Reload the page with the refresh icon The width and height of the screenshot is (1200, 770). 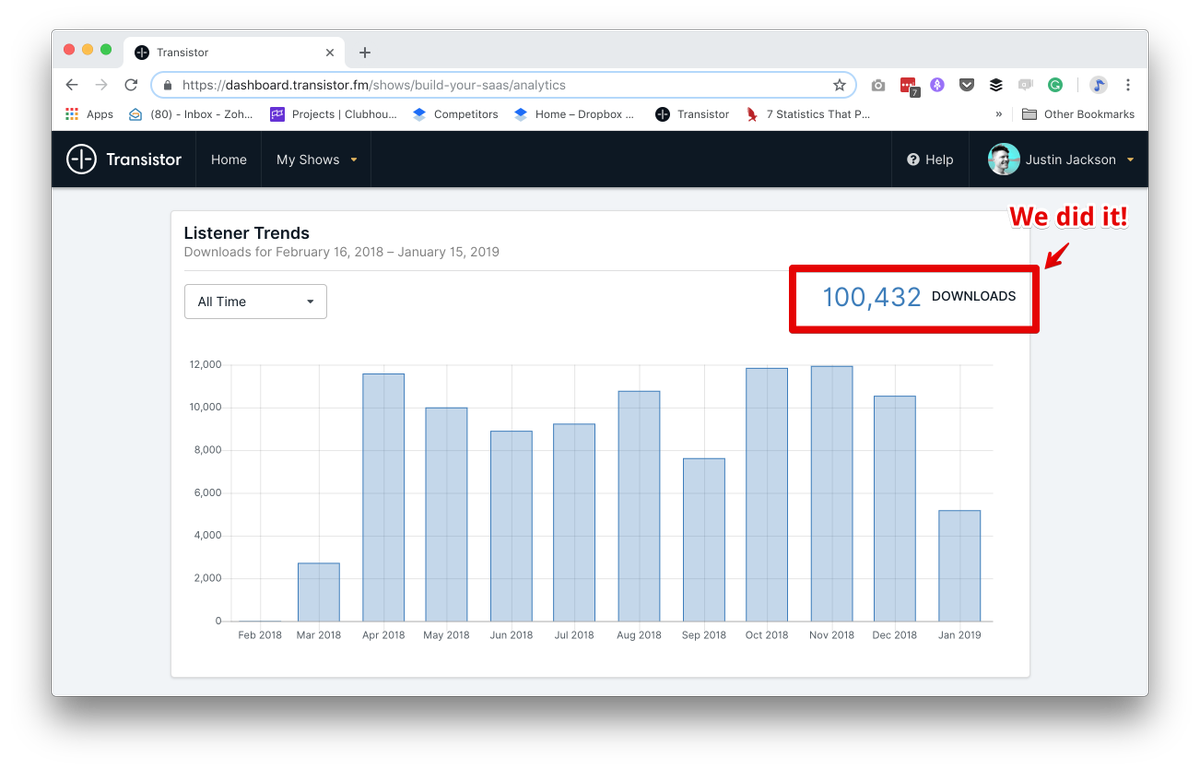pyautogui.click(x=131, y=85)
